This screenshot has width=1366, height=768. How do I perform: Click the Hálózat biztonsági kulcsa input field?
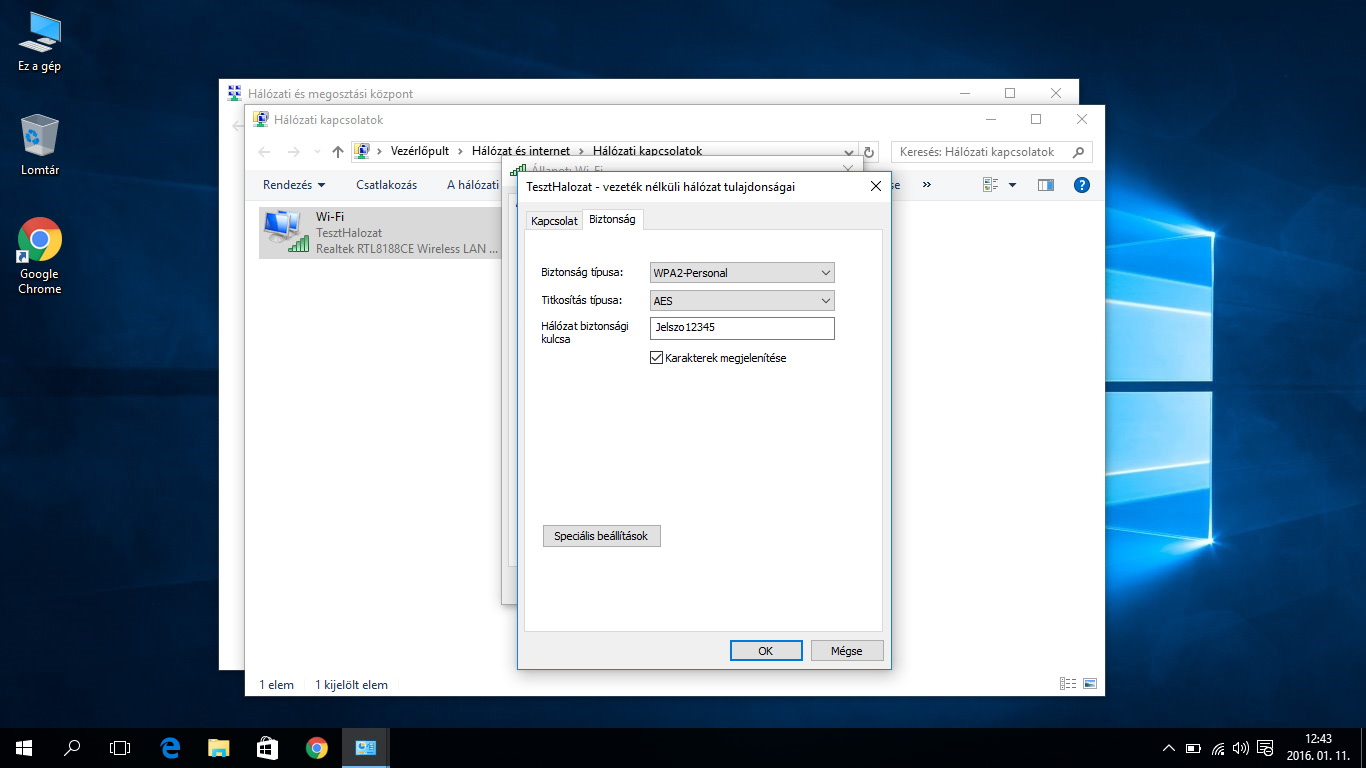coord(741,328)
